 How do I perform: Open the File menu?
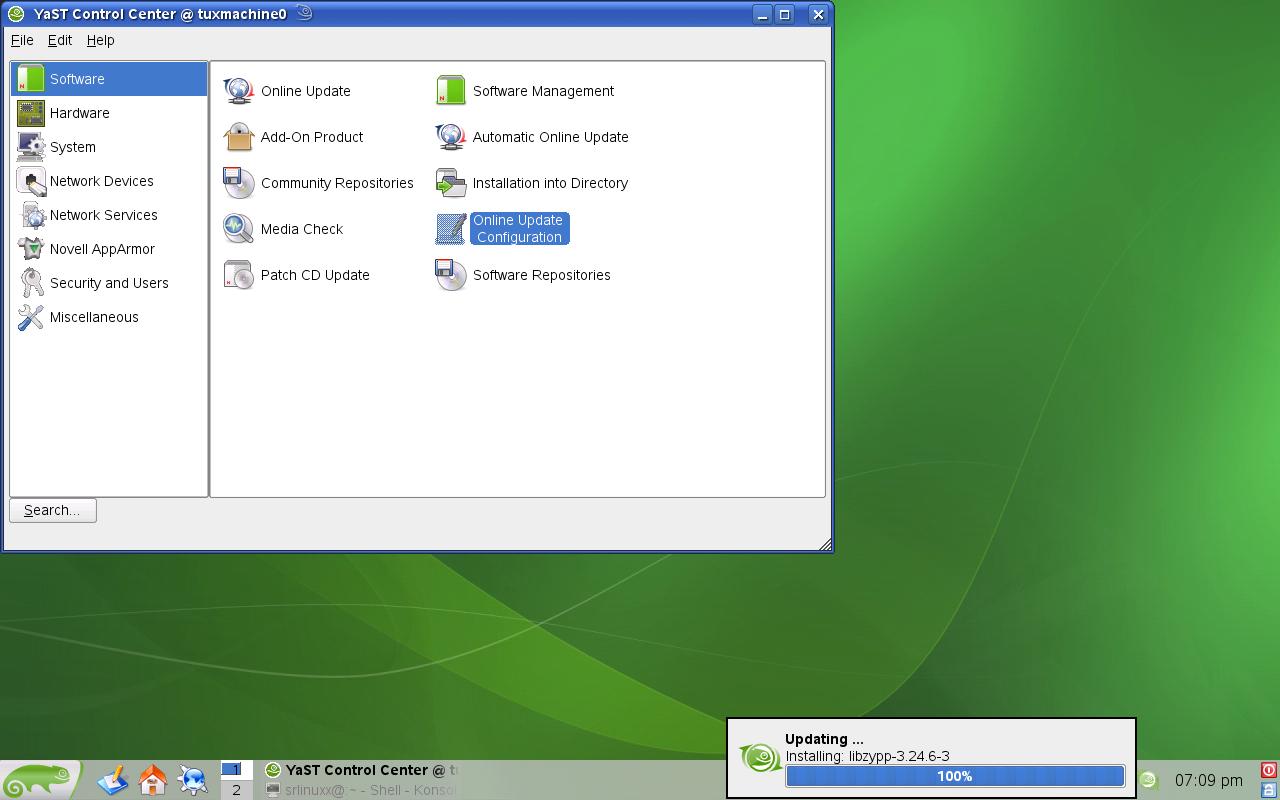coord(22,40)
